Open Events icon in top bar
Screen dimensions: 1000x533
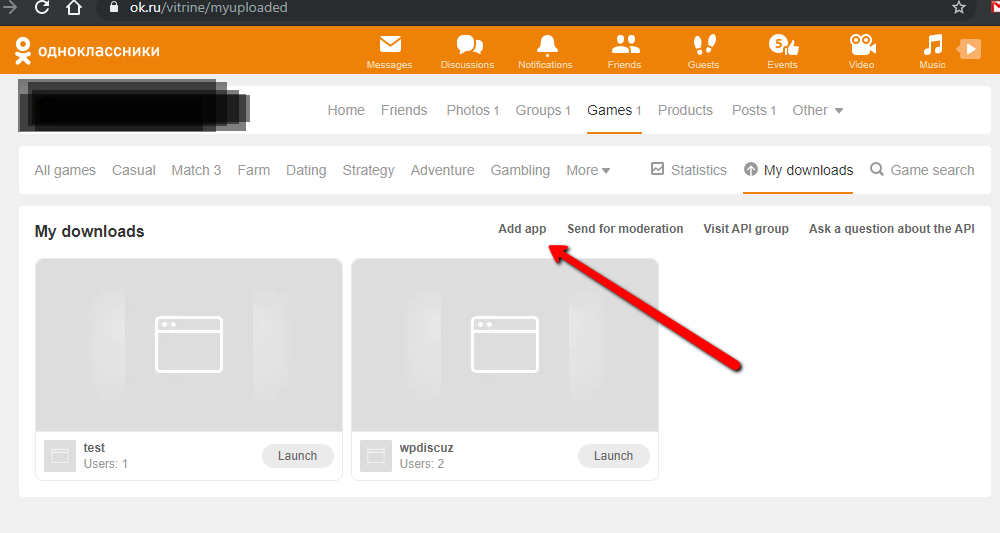(782, 46)
